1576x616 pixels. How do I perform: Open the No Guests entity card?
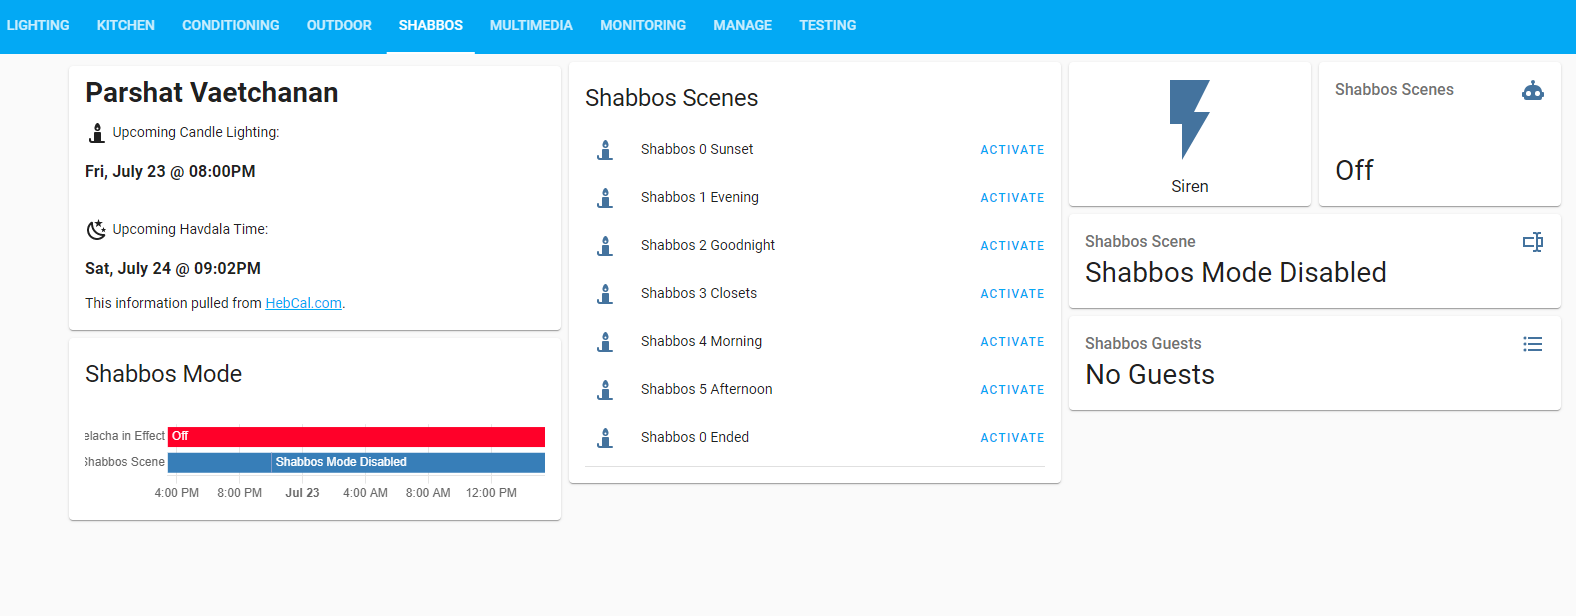click(x=1315, y=363)
